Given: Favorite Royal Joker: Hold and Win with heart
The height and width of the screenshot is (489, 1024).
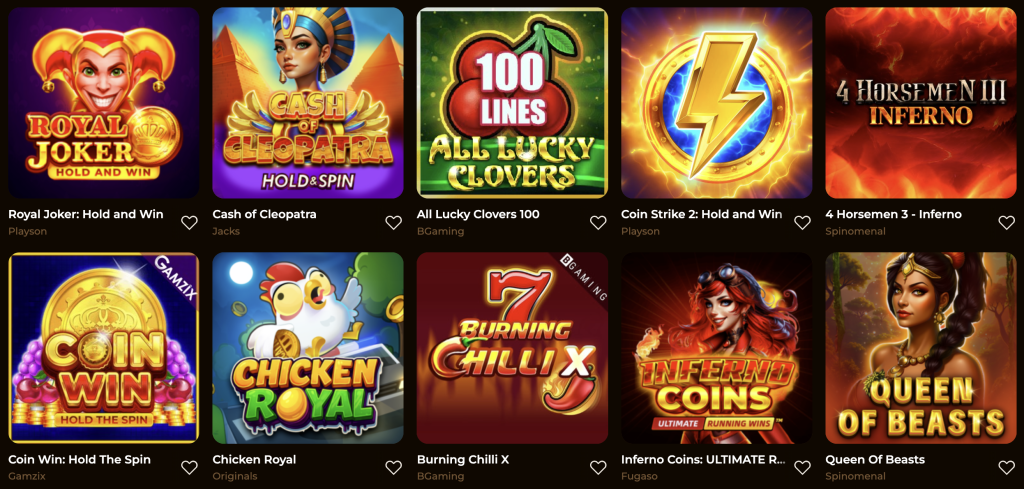Looking at the screenshot, I should (x=189, y=223).
